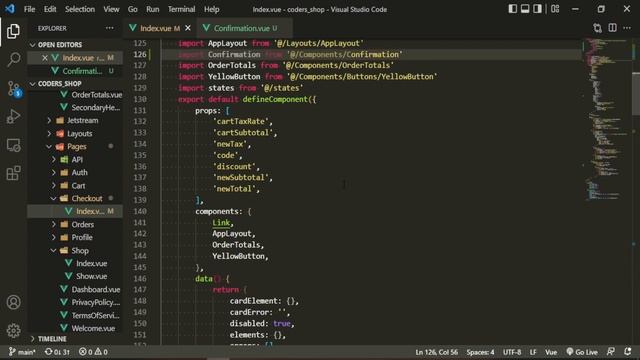Switch to the Index.vue tab
640x360 pixels.
160,28
